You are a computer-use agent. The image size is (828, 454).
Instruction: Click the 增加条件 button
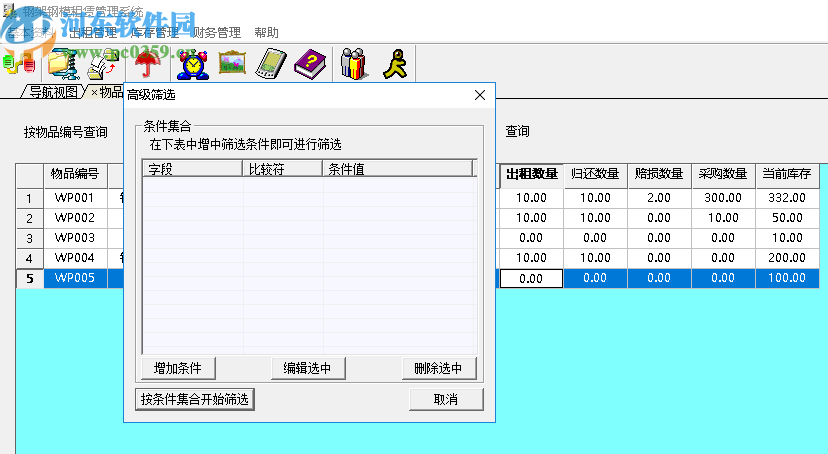[178, 368]
